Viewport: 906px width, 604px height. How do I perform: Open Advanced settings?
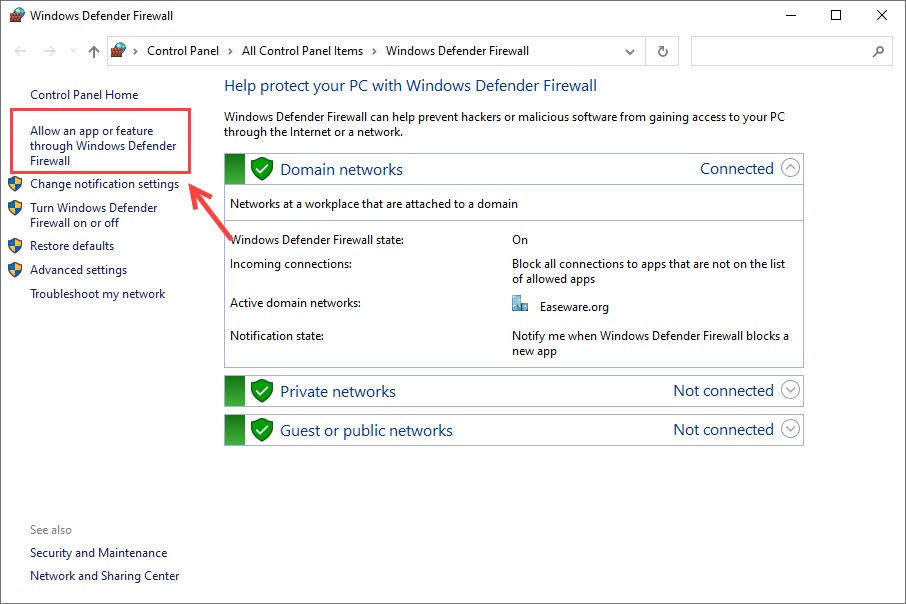point(79,270)
